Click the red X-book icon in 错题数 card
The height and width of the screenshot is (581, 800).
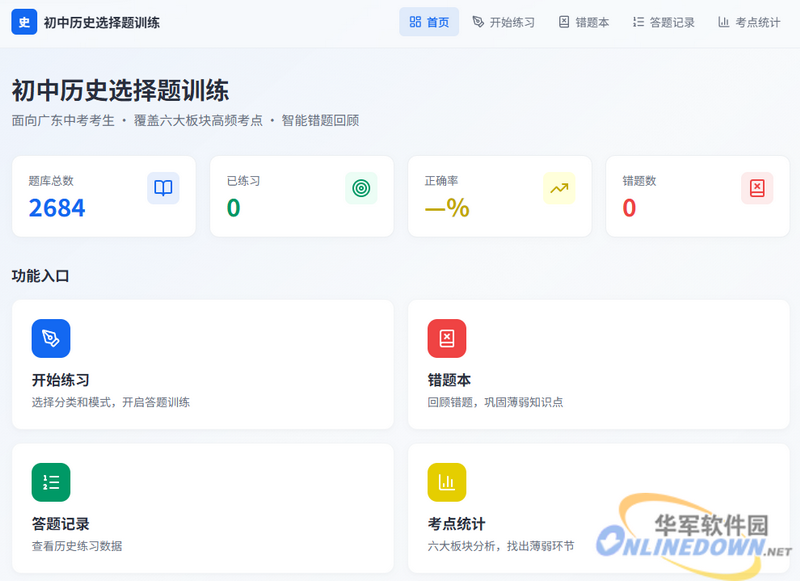(x=757, y=188)
